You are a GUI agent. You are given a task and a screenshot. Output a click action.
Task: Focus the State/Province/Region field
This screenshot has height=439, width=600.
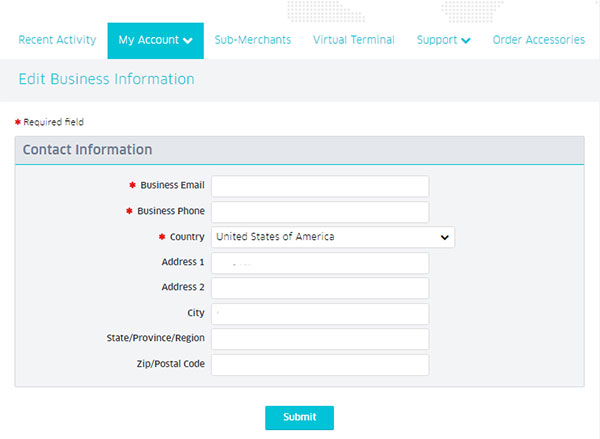click(x=320, y=339)
